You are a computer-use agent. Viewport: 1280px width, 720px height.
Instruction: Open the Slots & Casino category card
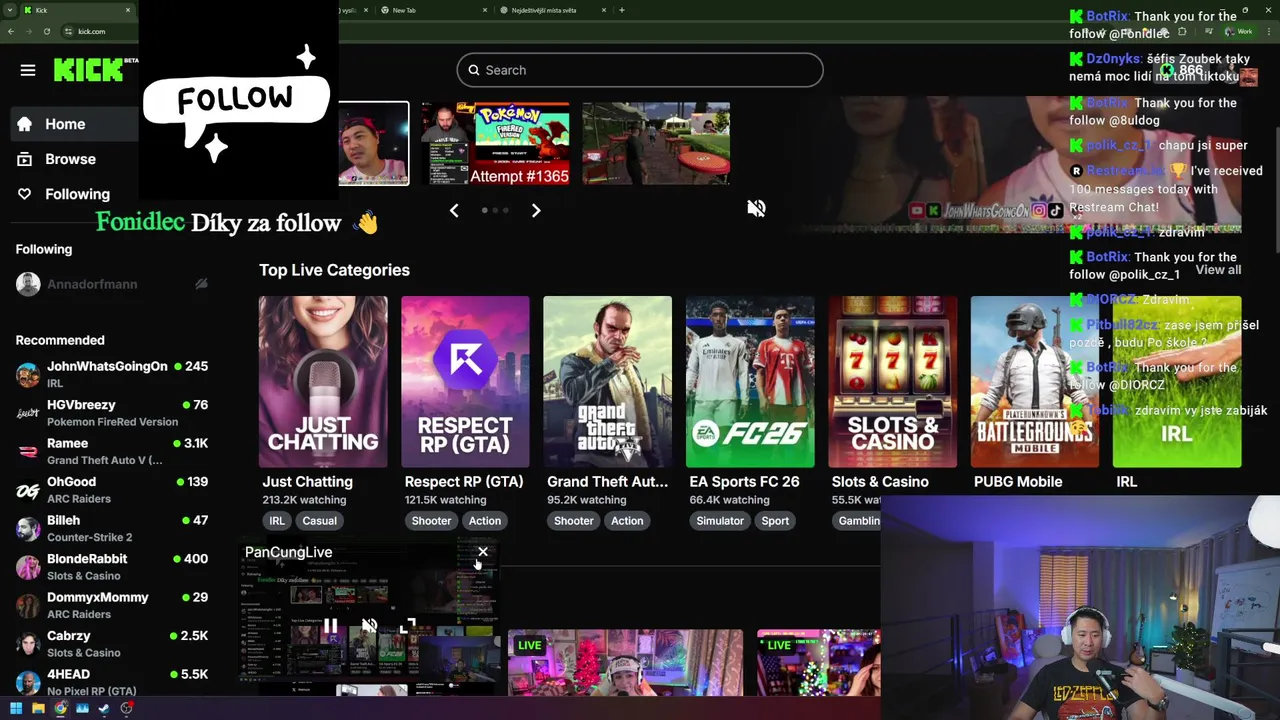(892, 381)
